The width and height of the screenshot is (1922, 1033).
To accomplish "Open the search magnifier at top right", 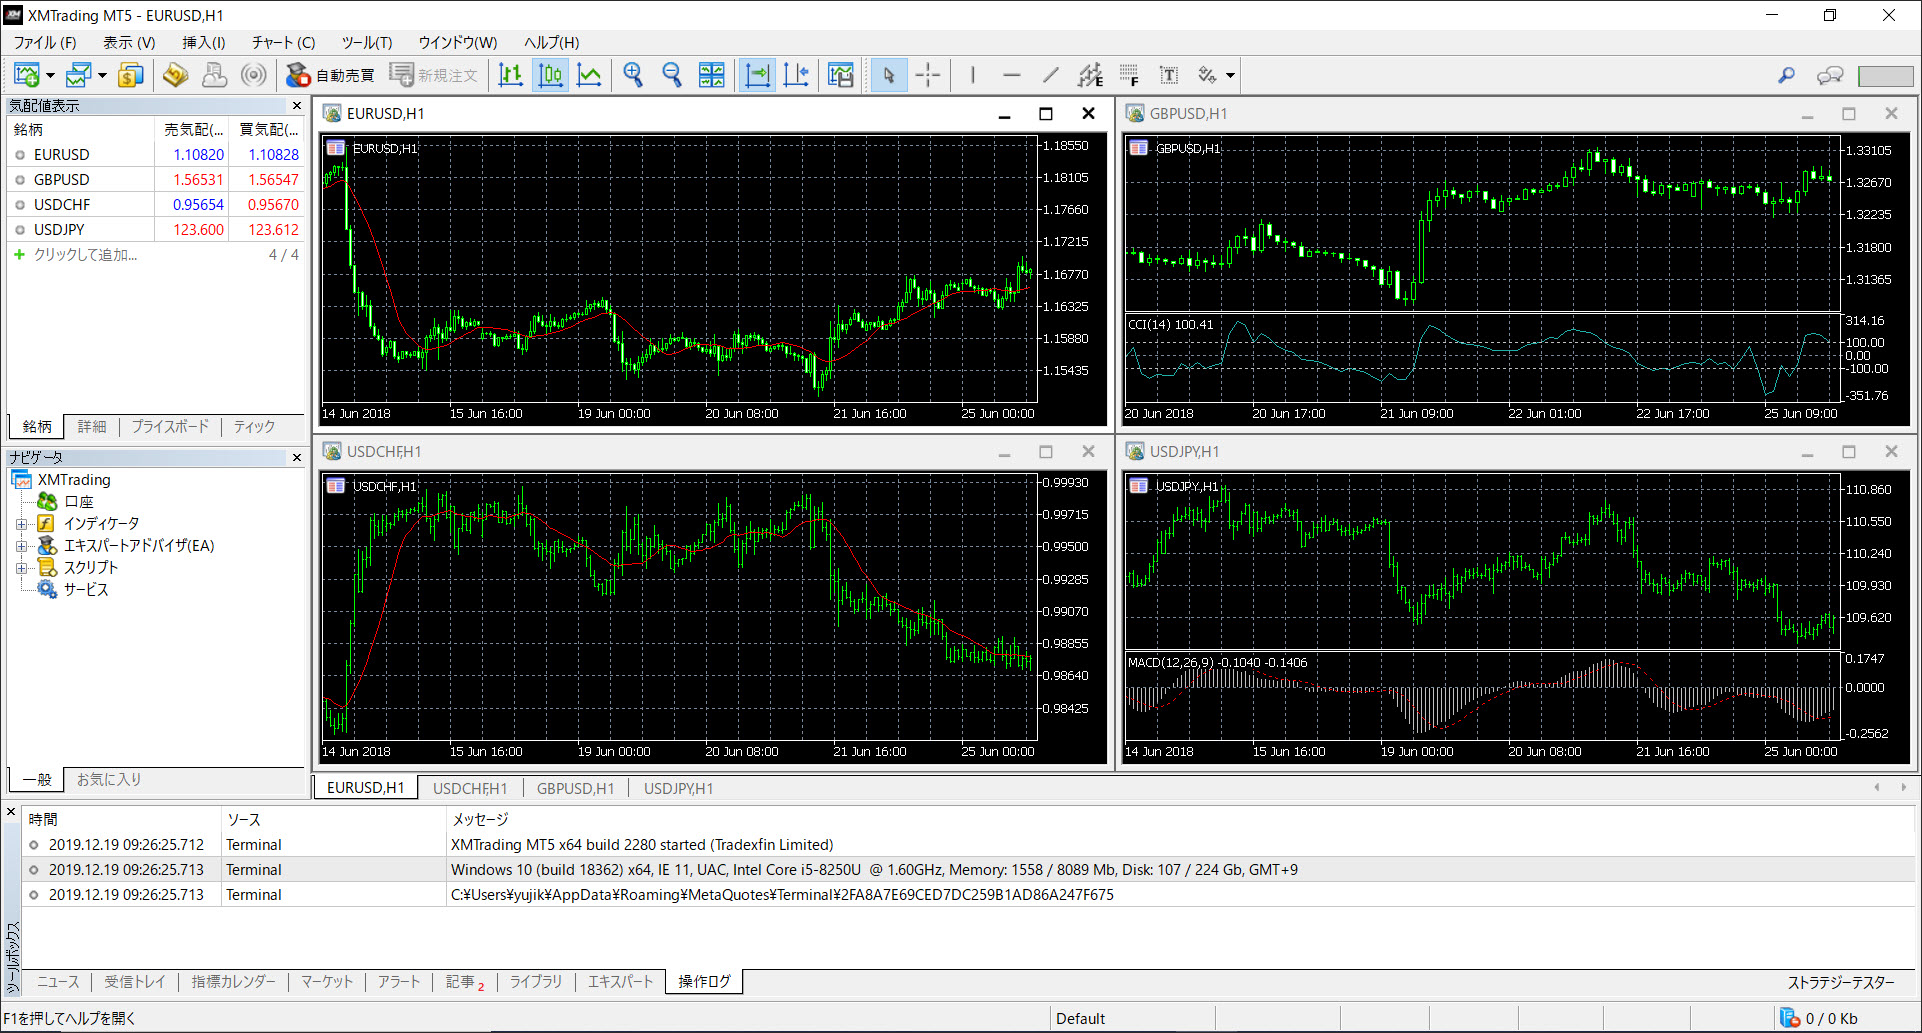I will point(1786,75).
